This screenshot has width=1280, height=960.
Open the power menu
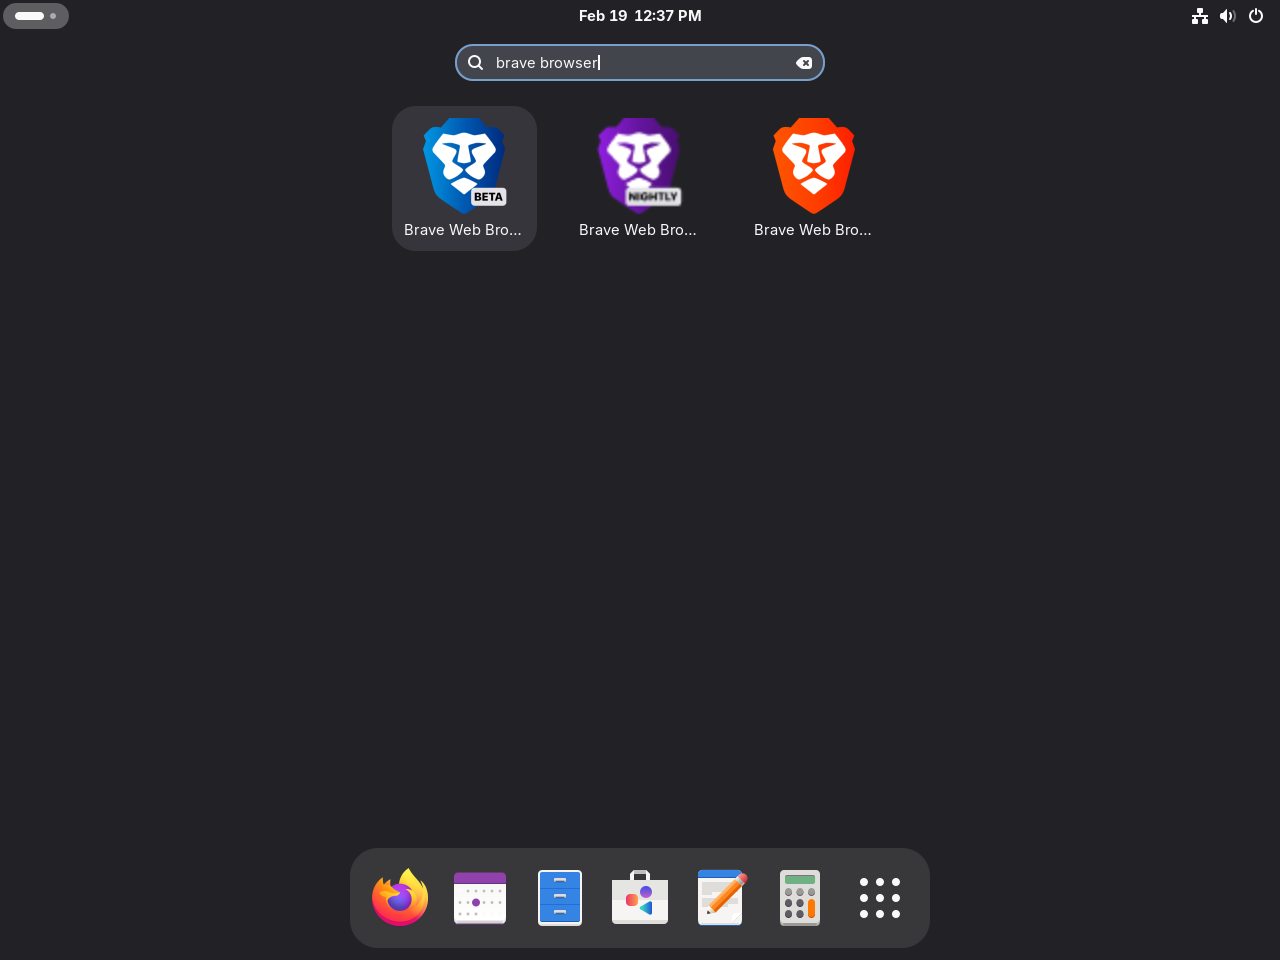[1256, 15]
